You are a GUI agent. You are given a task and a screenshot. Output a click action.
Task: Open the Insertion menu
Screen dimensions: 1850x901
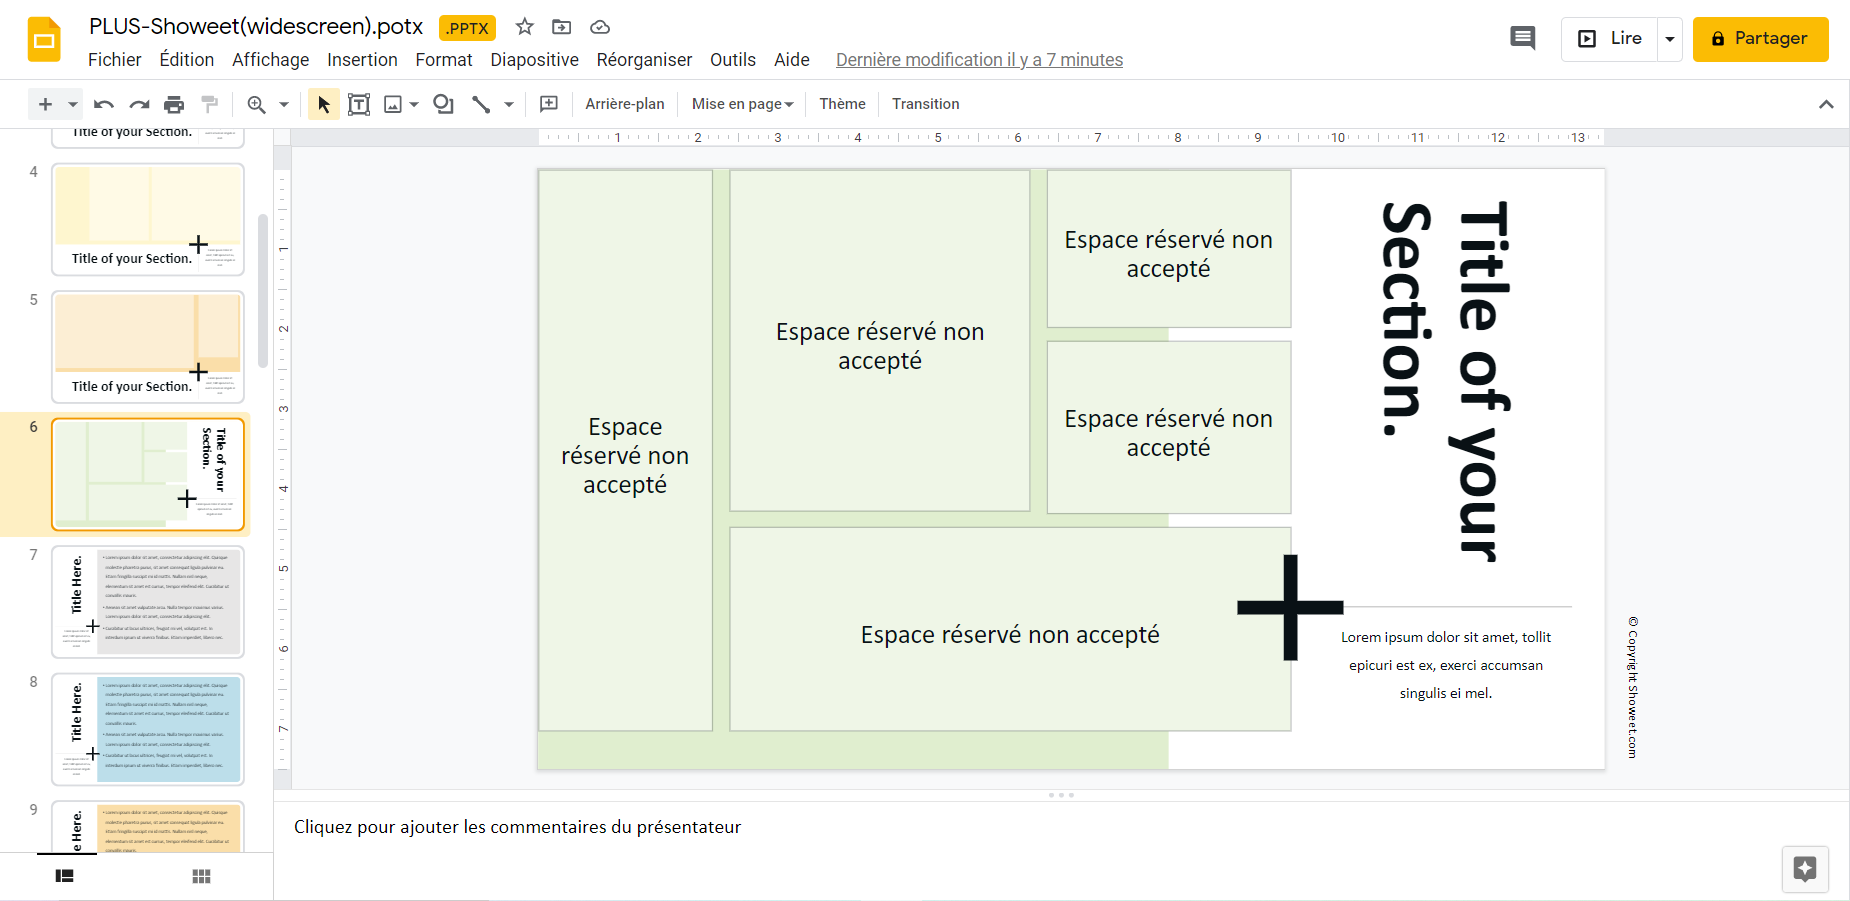[362, 60]
